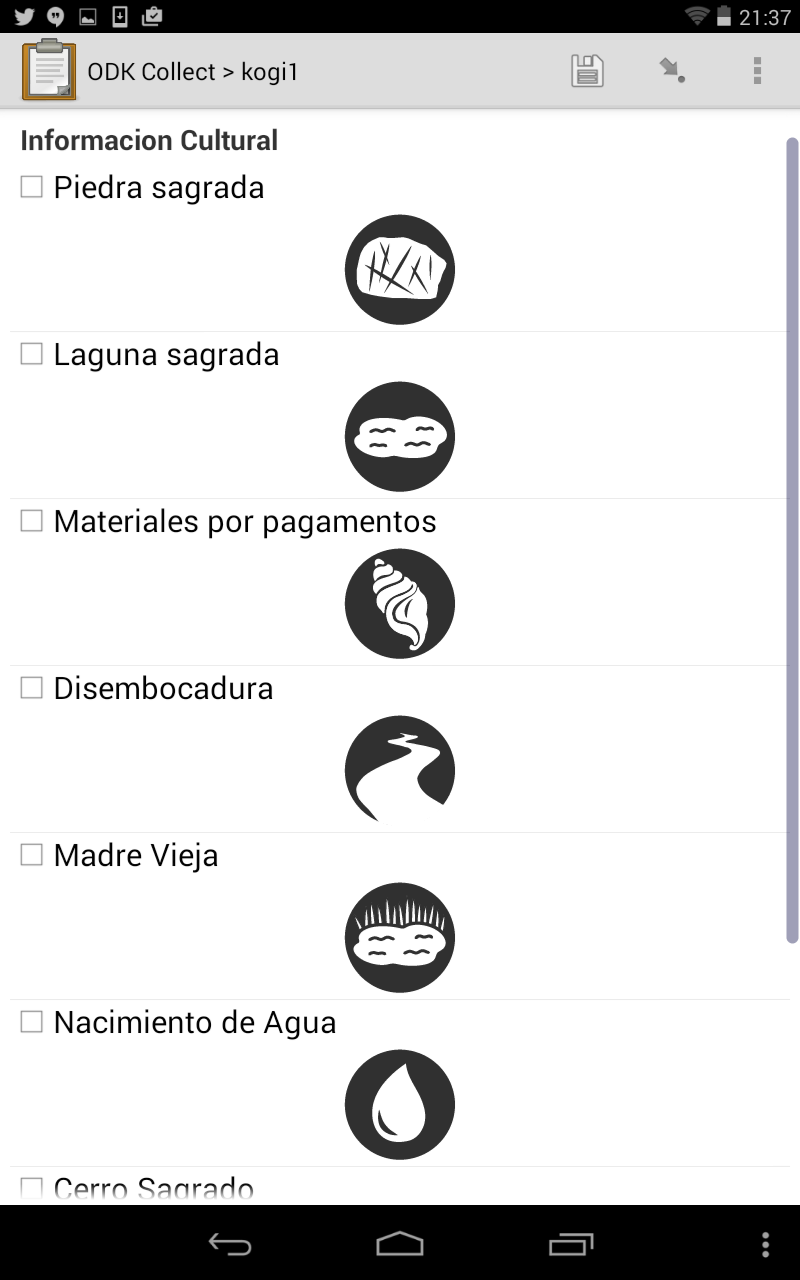Tap the sacred stone icon image
This screenshot has width=800, height=1280.
pos(400,269)
